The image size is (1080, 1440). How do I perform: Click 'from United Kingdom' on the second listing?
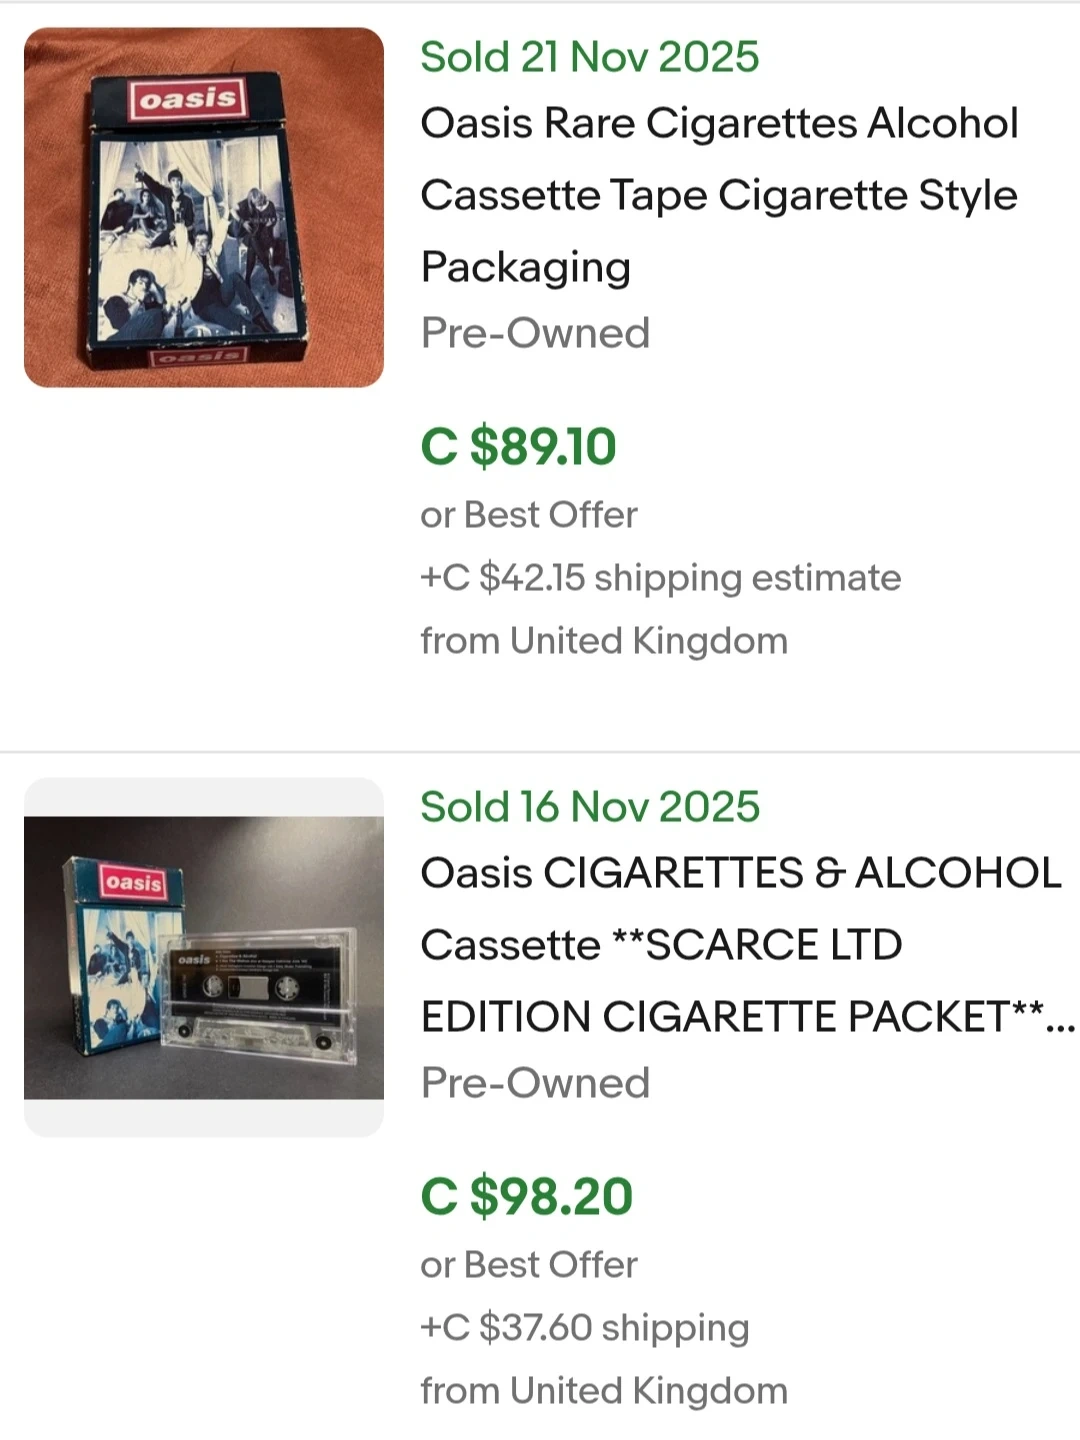(604, 1391)
